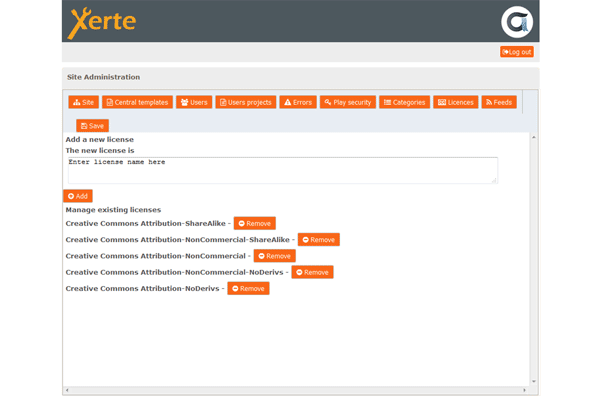This screenshot has width=600, height=400.
Task: Remove the Attribution-NonCommercial-ShareAlike license
Action: 319,240
